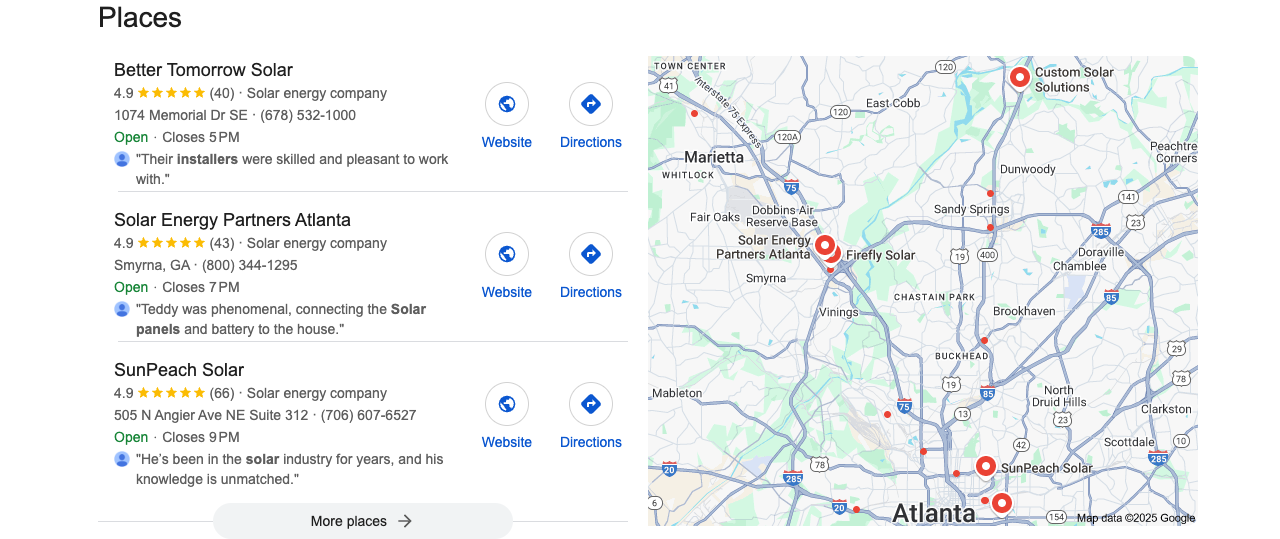Image resolution: width=1280 pixels, height=539 pixels.
Task: Select Custom Solar Solutions map pin
Action: tap(1019, 77)
